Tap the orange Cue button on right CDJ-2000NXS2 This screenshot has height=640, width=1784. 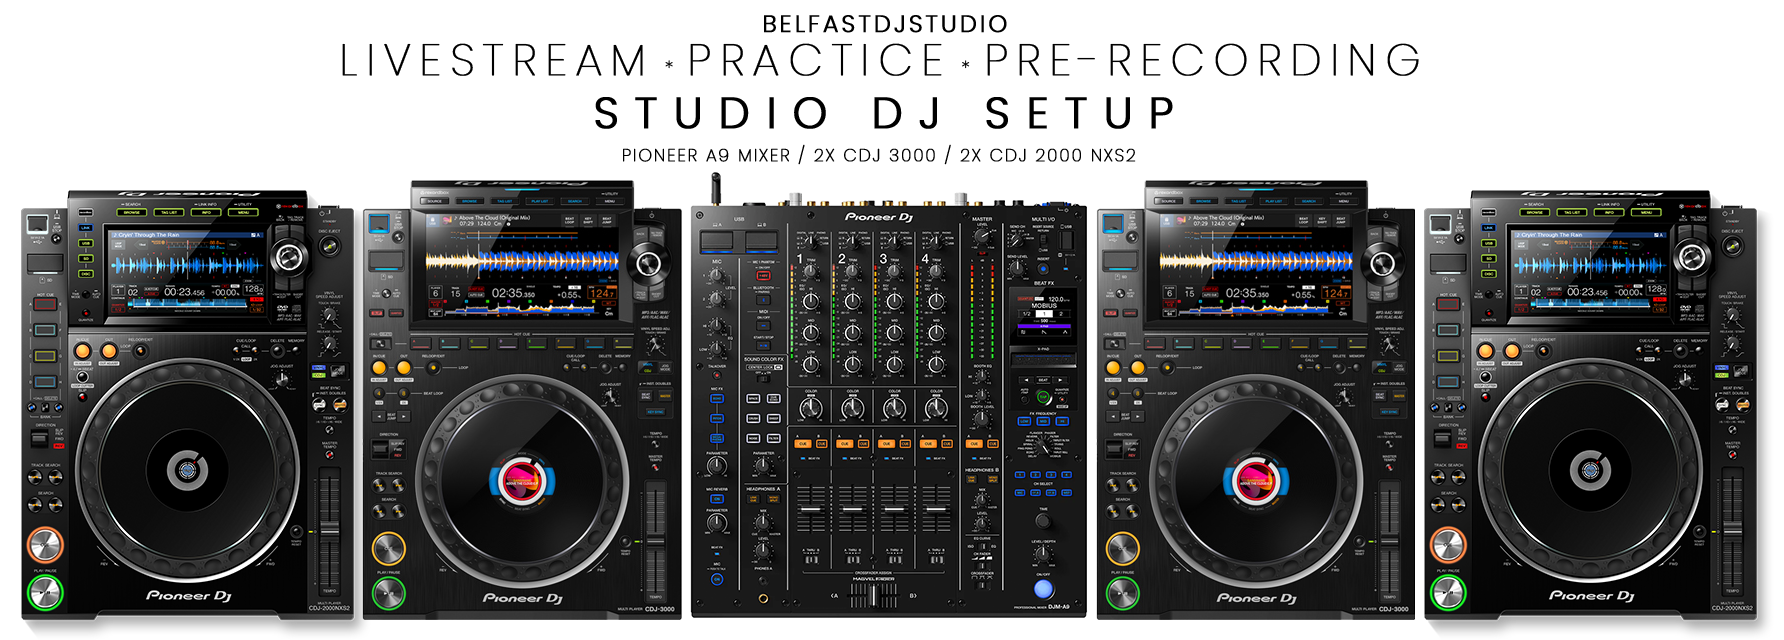[x=1448, y=544]
